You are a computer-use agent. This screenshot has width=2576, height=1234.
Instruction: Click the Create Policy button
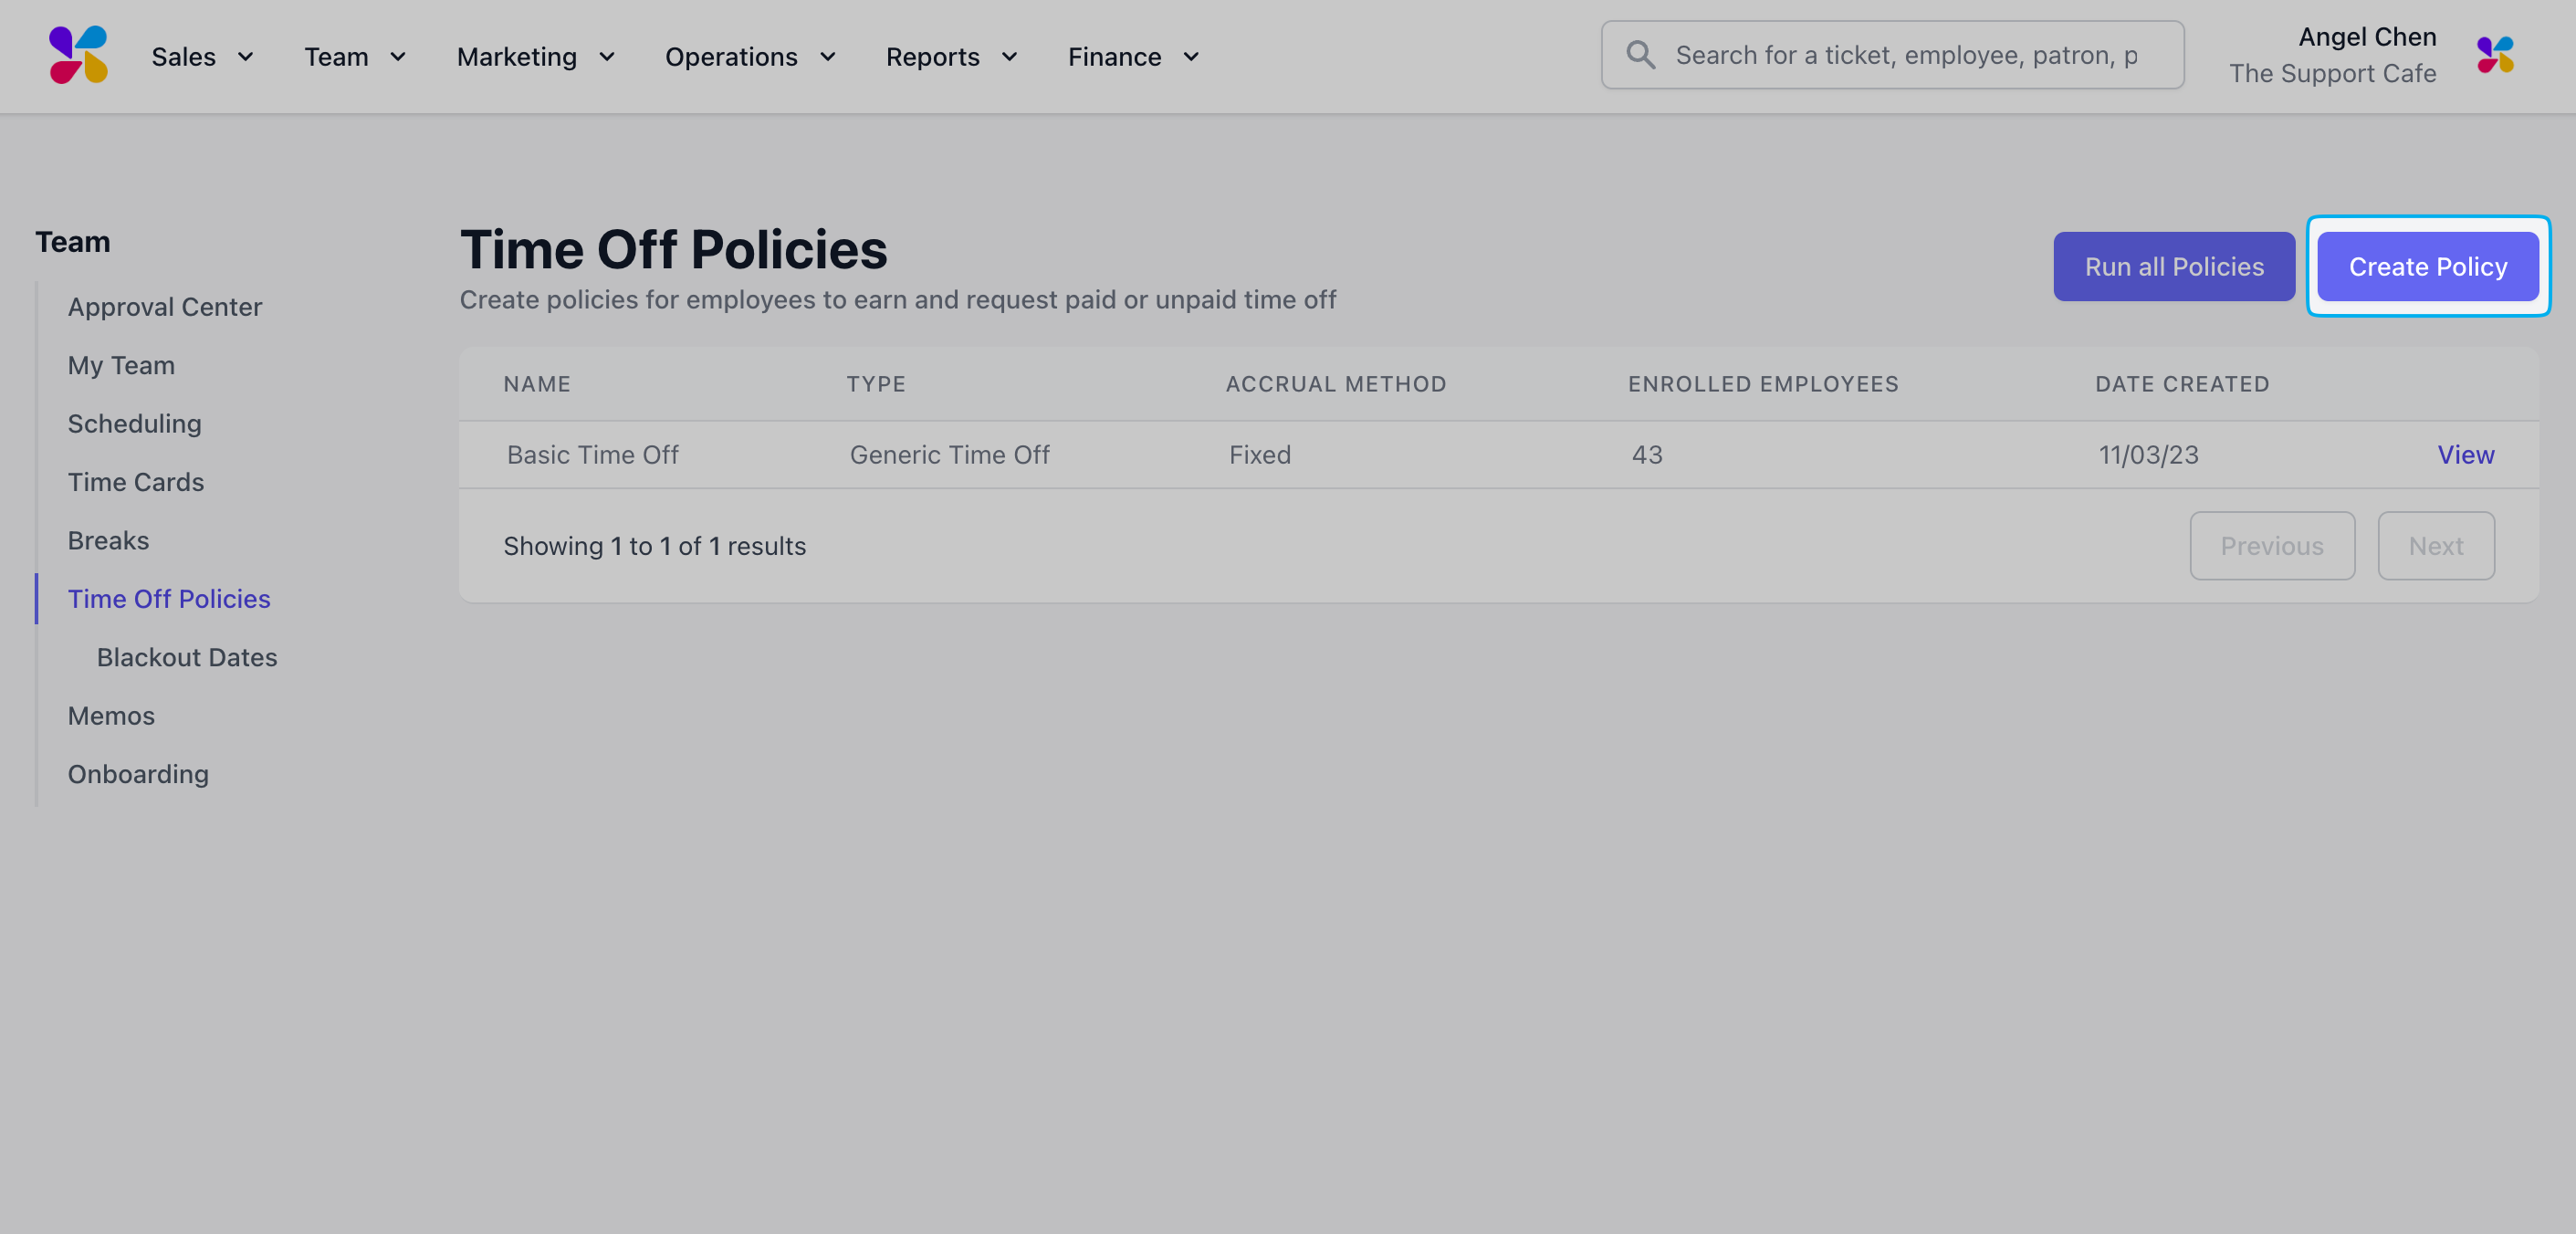click(x=2428, y=267)
